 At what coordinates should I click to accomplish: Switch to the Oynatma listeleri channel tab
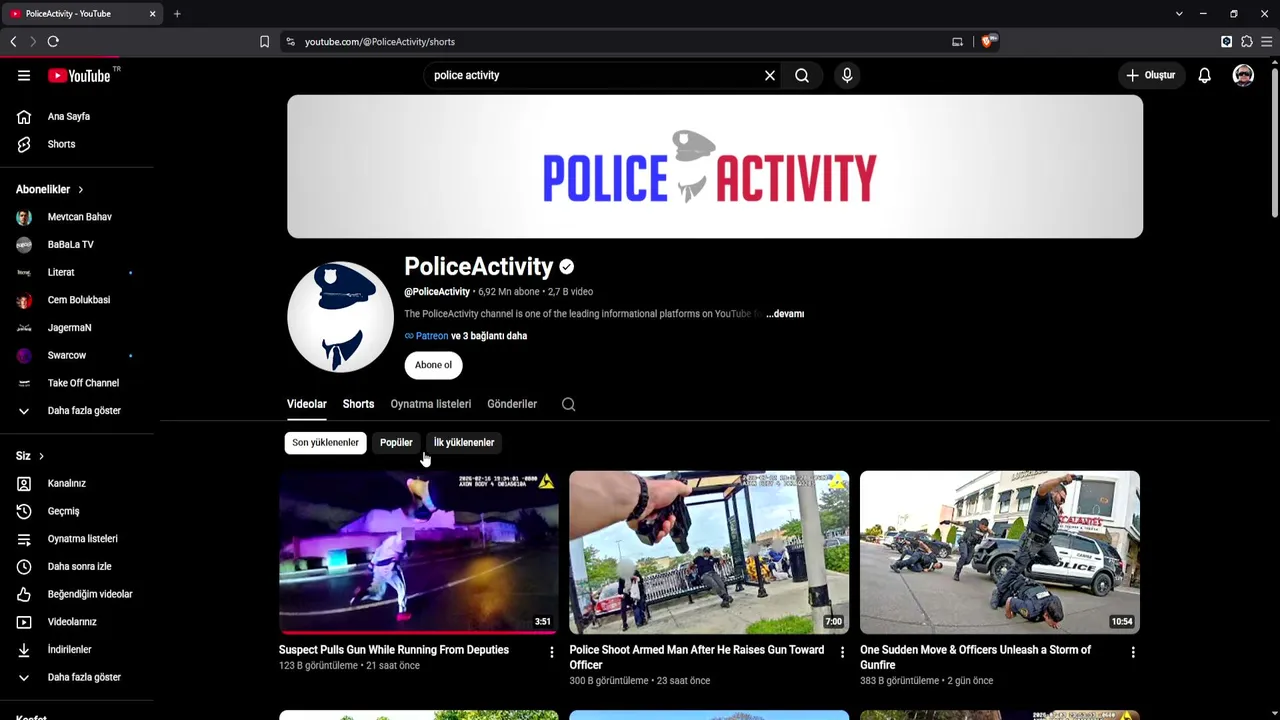click(x=431, y=404)
